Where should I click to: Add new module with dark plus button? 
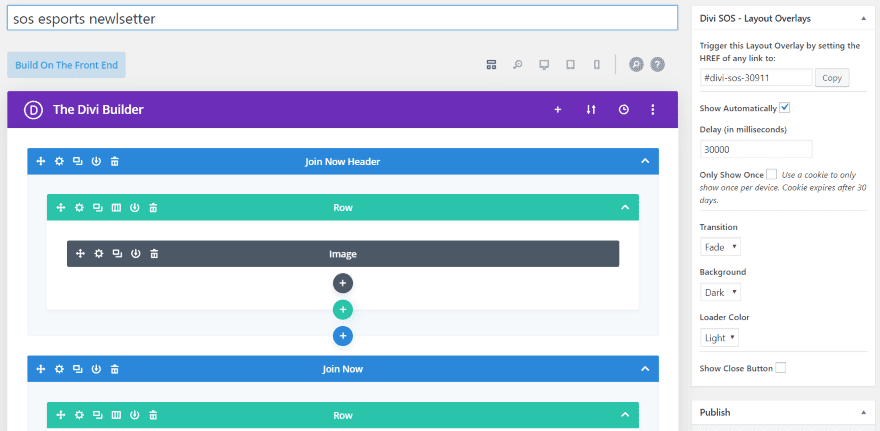click(343, 283)
